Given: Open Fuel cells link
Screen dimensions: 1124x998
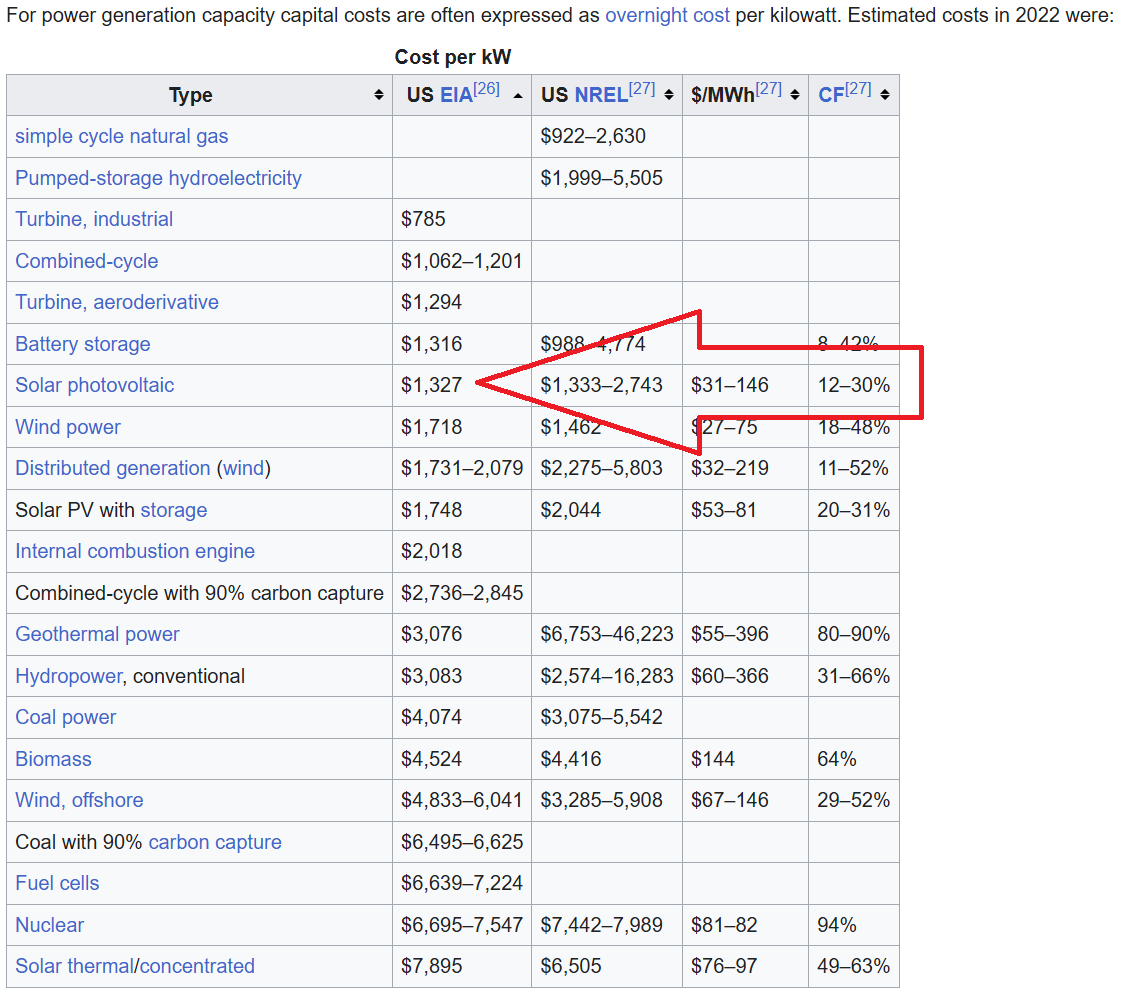Looking at the screenshot, I should click(57, 883).
